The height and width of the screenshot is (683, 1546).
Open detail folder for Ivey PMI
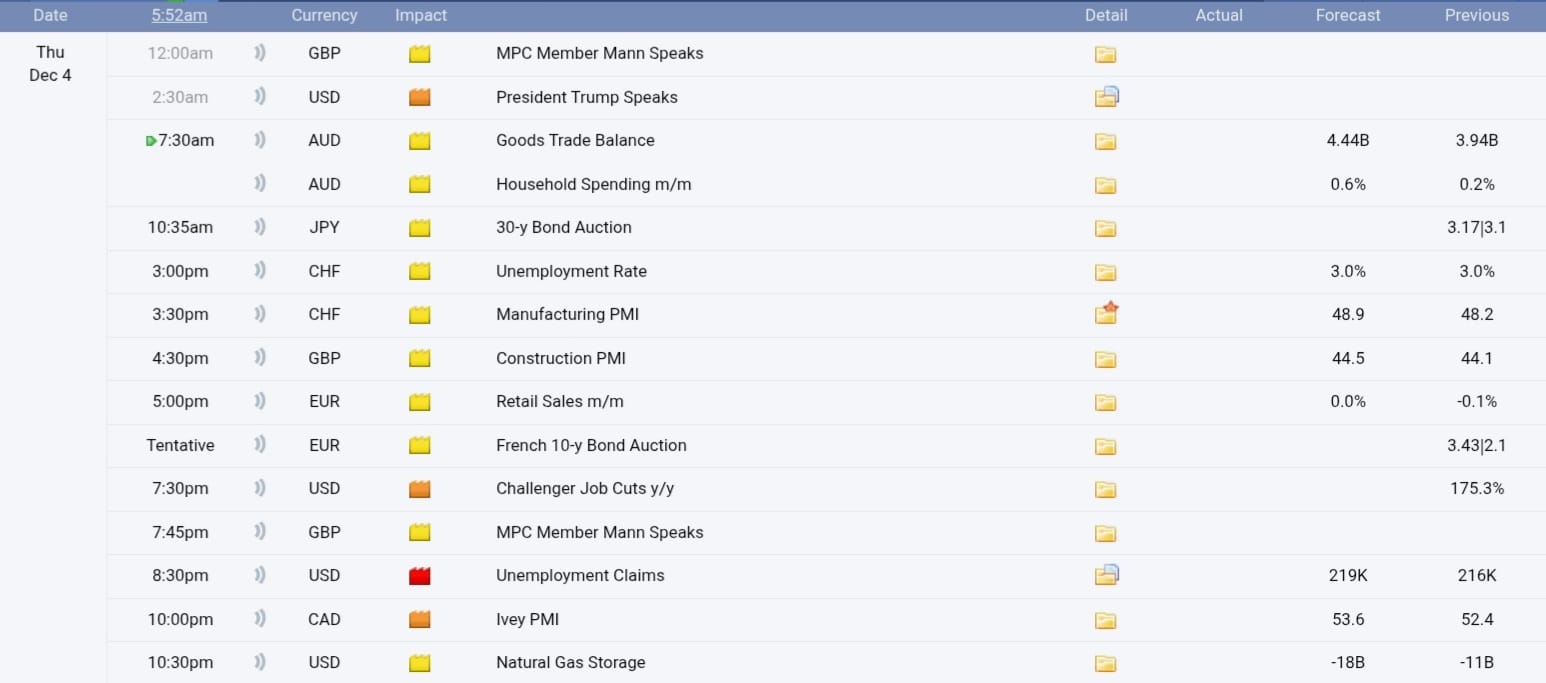[1105, 620]
